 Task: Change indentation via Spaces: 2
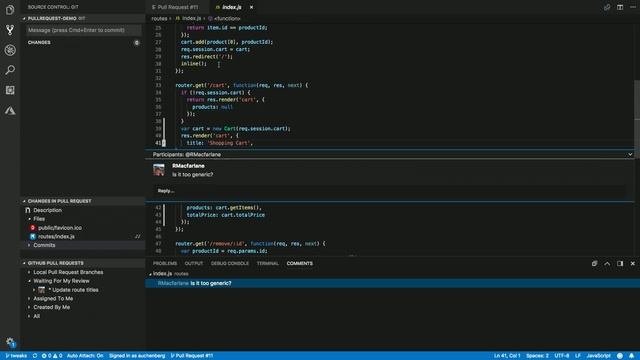(x=537, y=356)
